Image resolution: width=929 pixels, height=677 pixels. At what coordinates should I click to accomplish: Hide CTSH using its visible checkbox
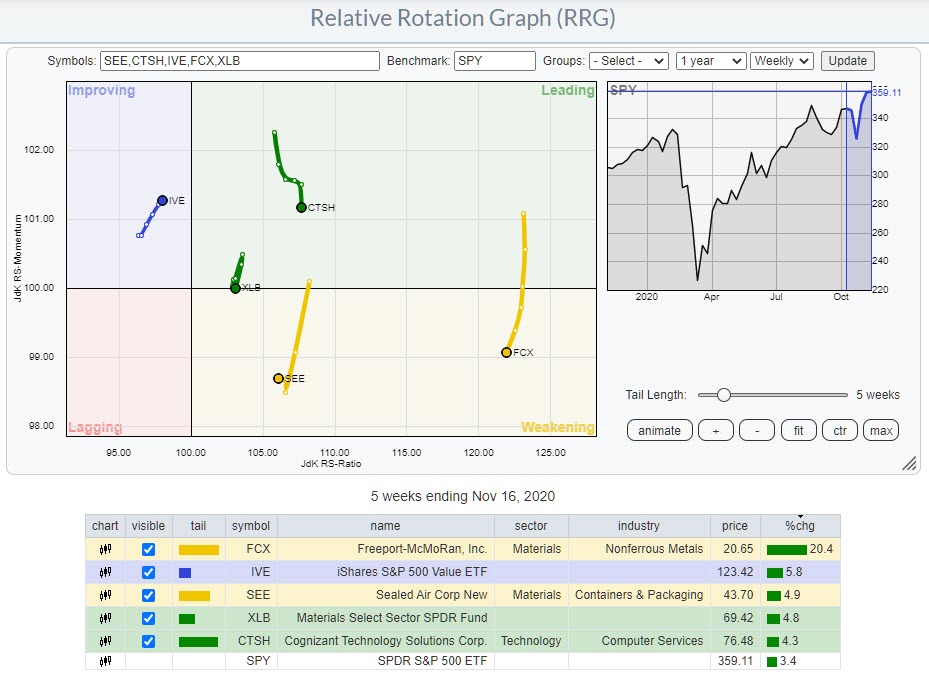click(x=149, y=641)
